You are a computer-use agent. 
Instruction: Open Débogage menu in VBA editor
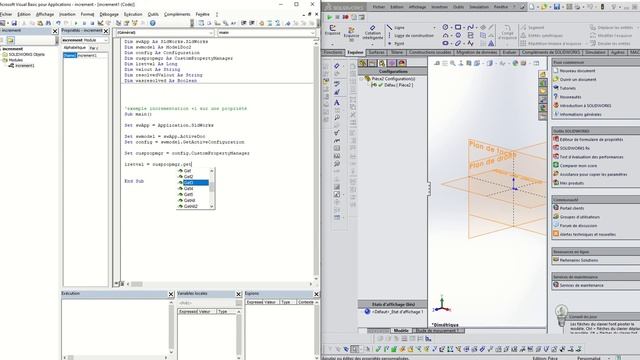109,14
